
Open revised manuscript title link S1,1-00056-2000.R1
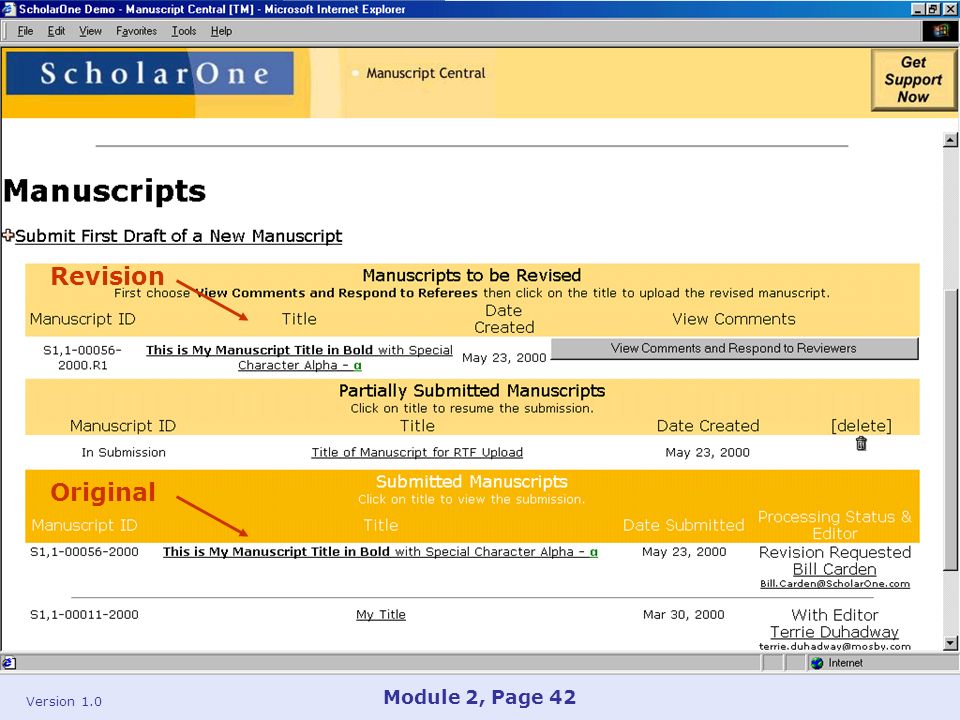point(299,358)
